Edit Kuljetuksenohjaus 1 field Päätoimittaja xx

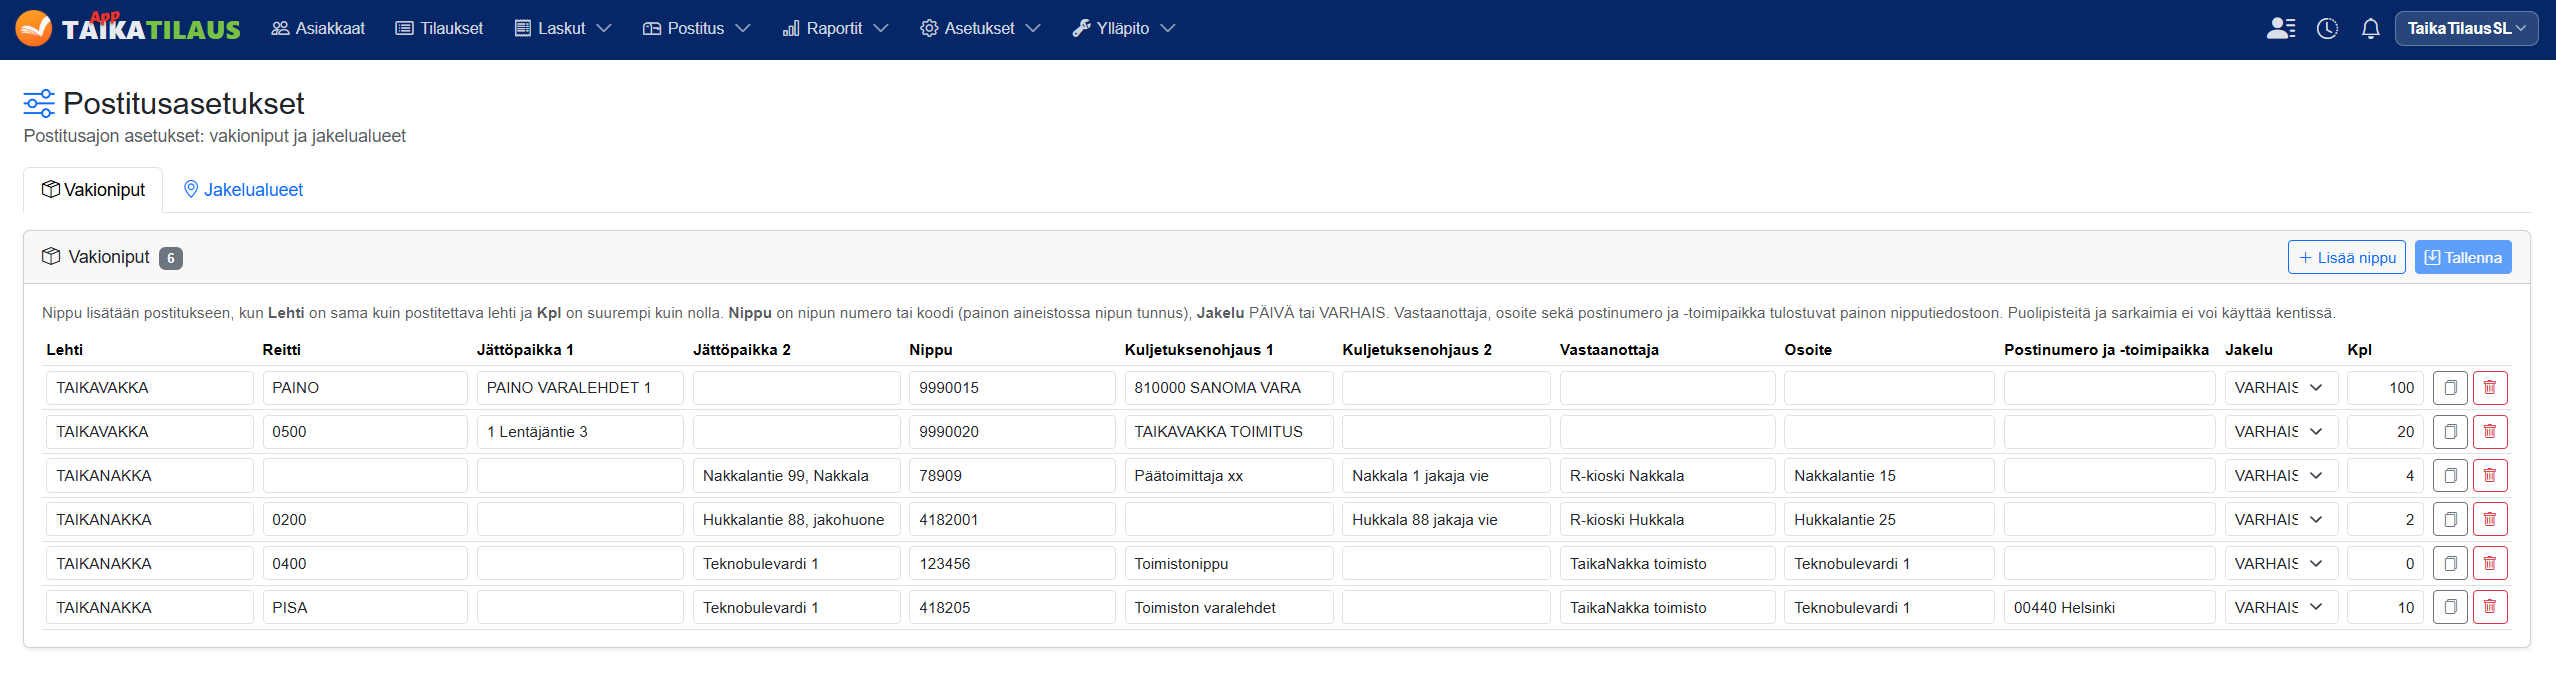pos(1228,476)
